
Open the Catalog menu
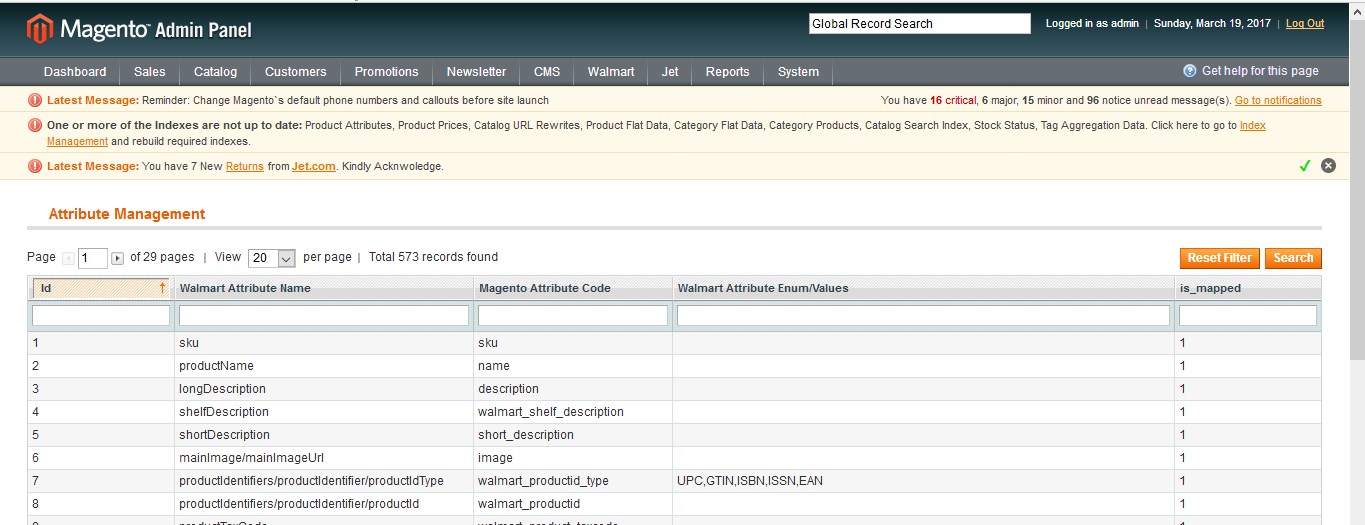click(x=215, y=72)
